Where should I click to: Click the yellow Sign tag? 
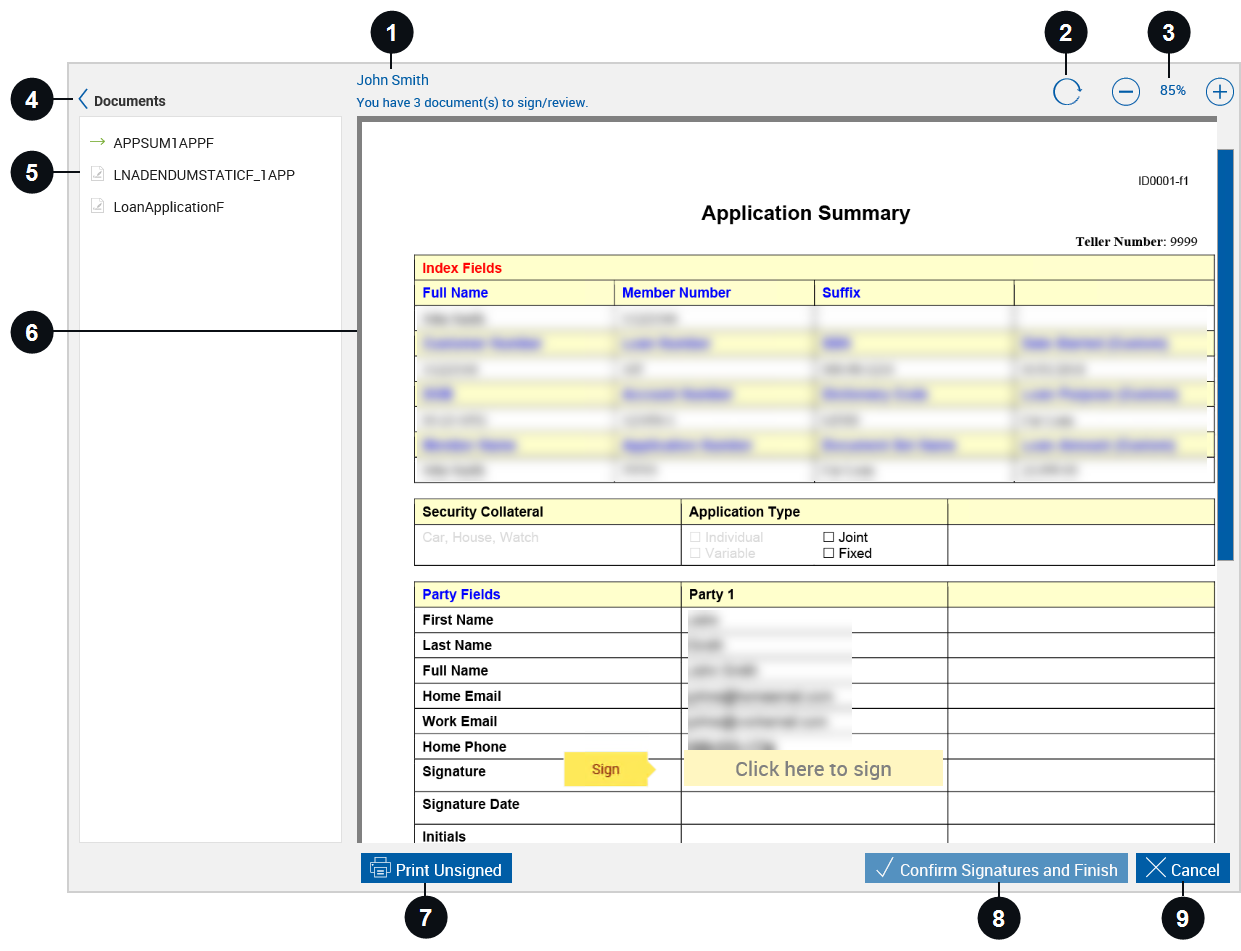point(610,769)
